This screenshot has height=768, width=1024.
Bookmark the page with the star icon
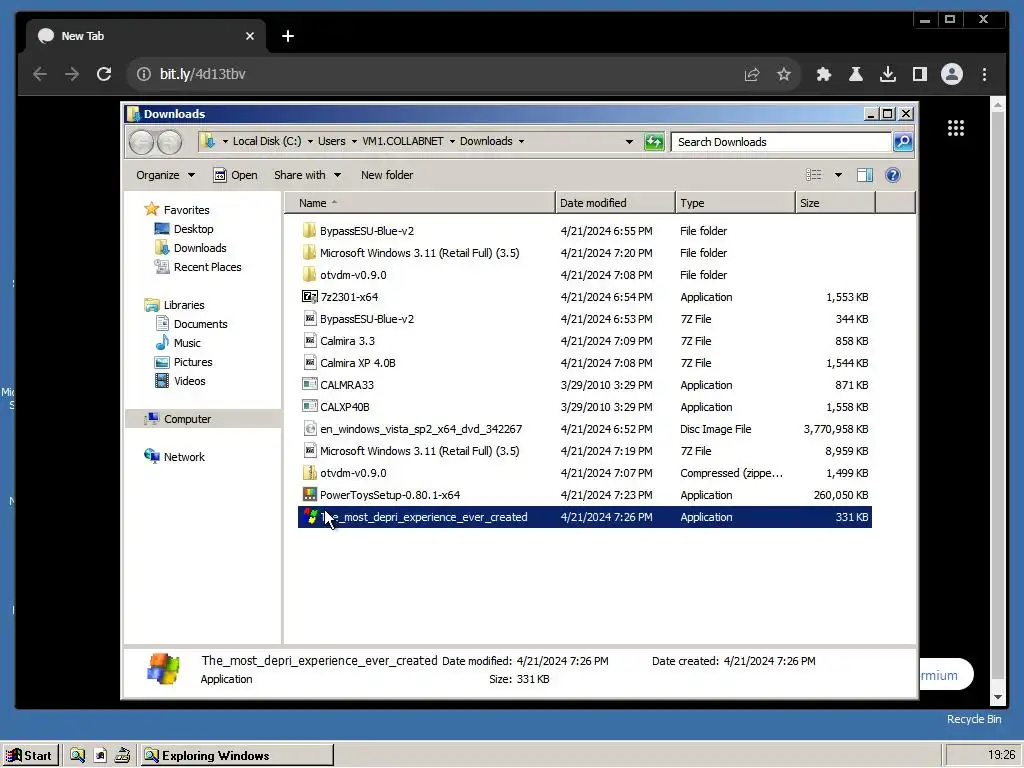click(x=784, y=74)
